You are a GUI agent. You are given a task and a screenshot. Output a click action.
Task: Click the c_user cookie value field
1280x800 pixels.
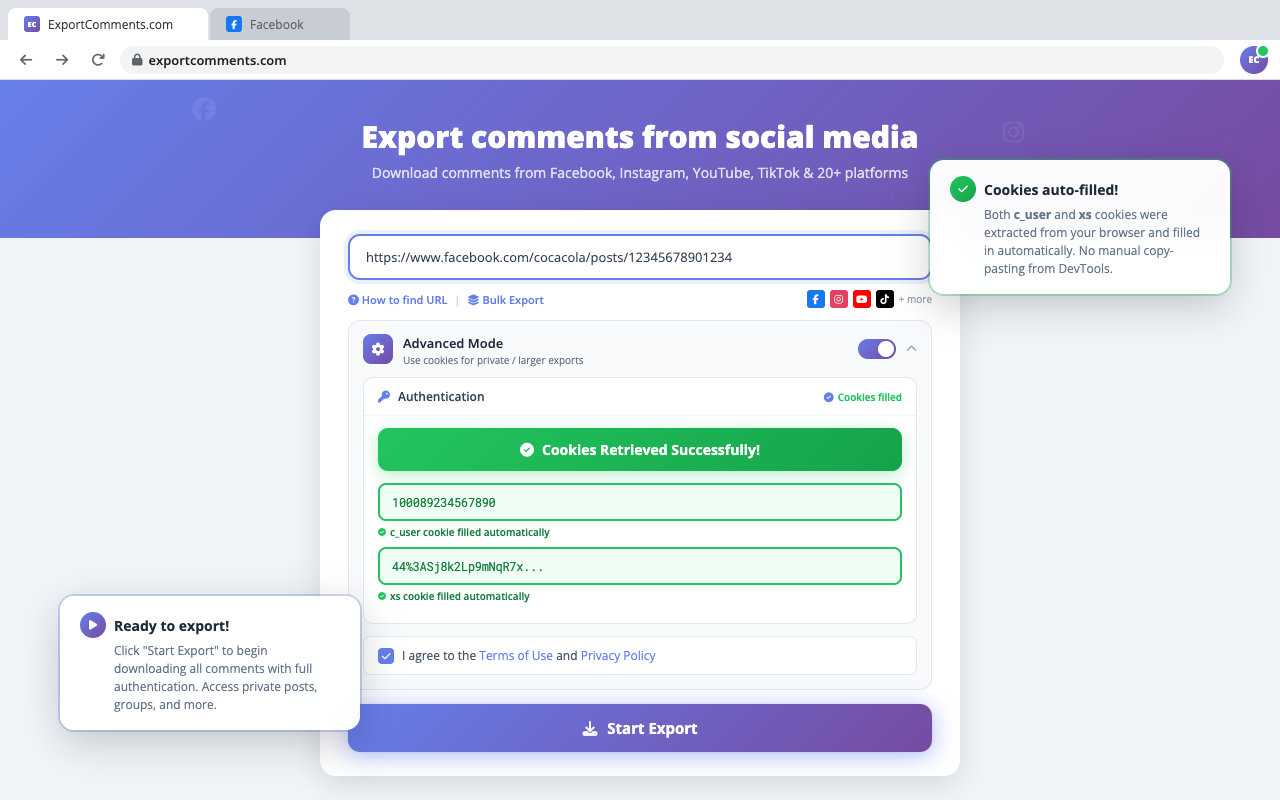point(640,502)
